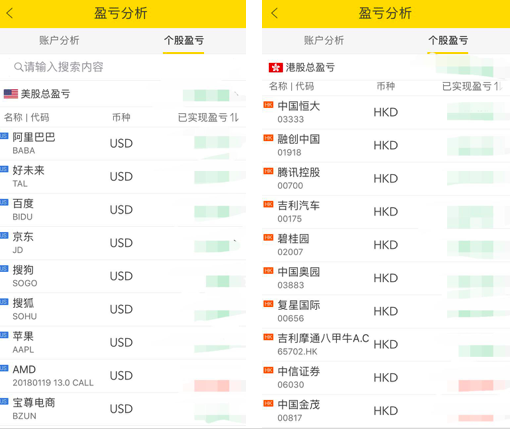This screenshot has width=510, height=429.
Task: Switch to 账户分析 tab on right screen
Action: click(x=323, y=40)
